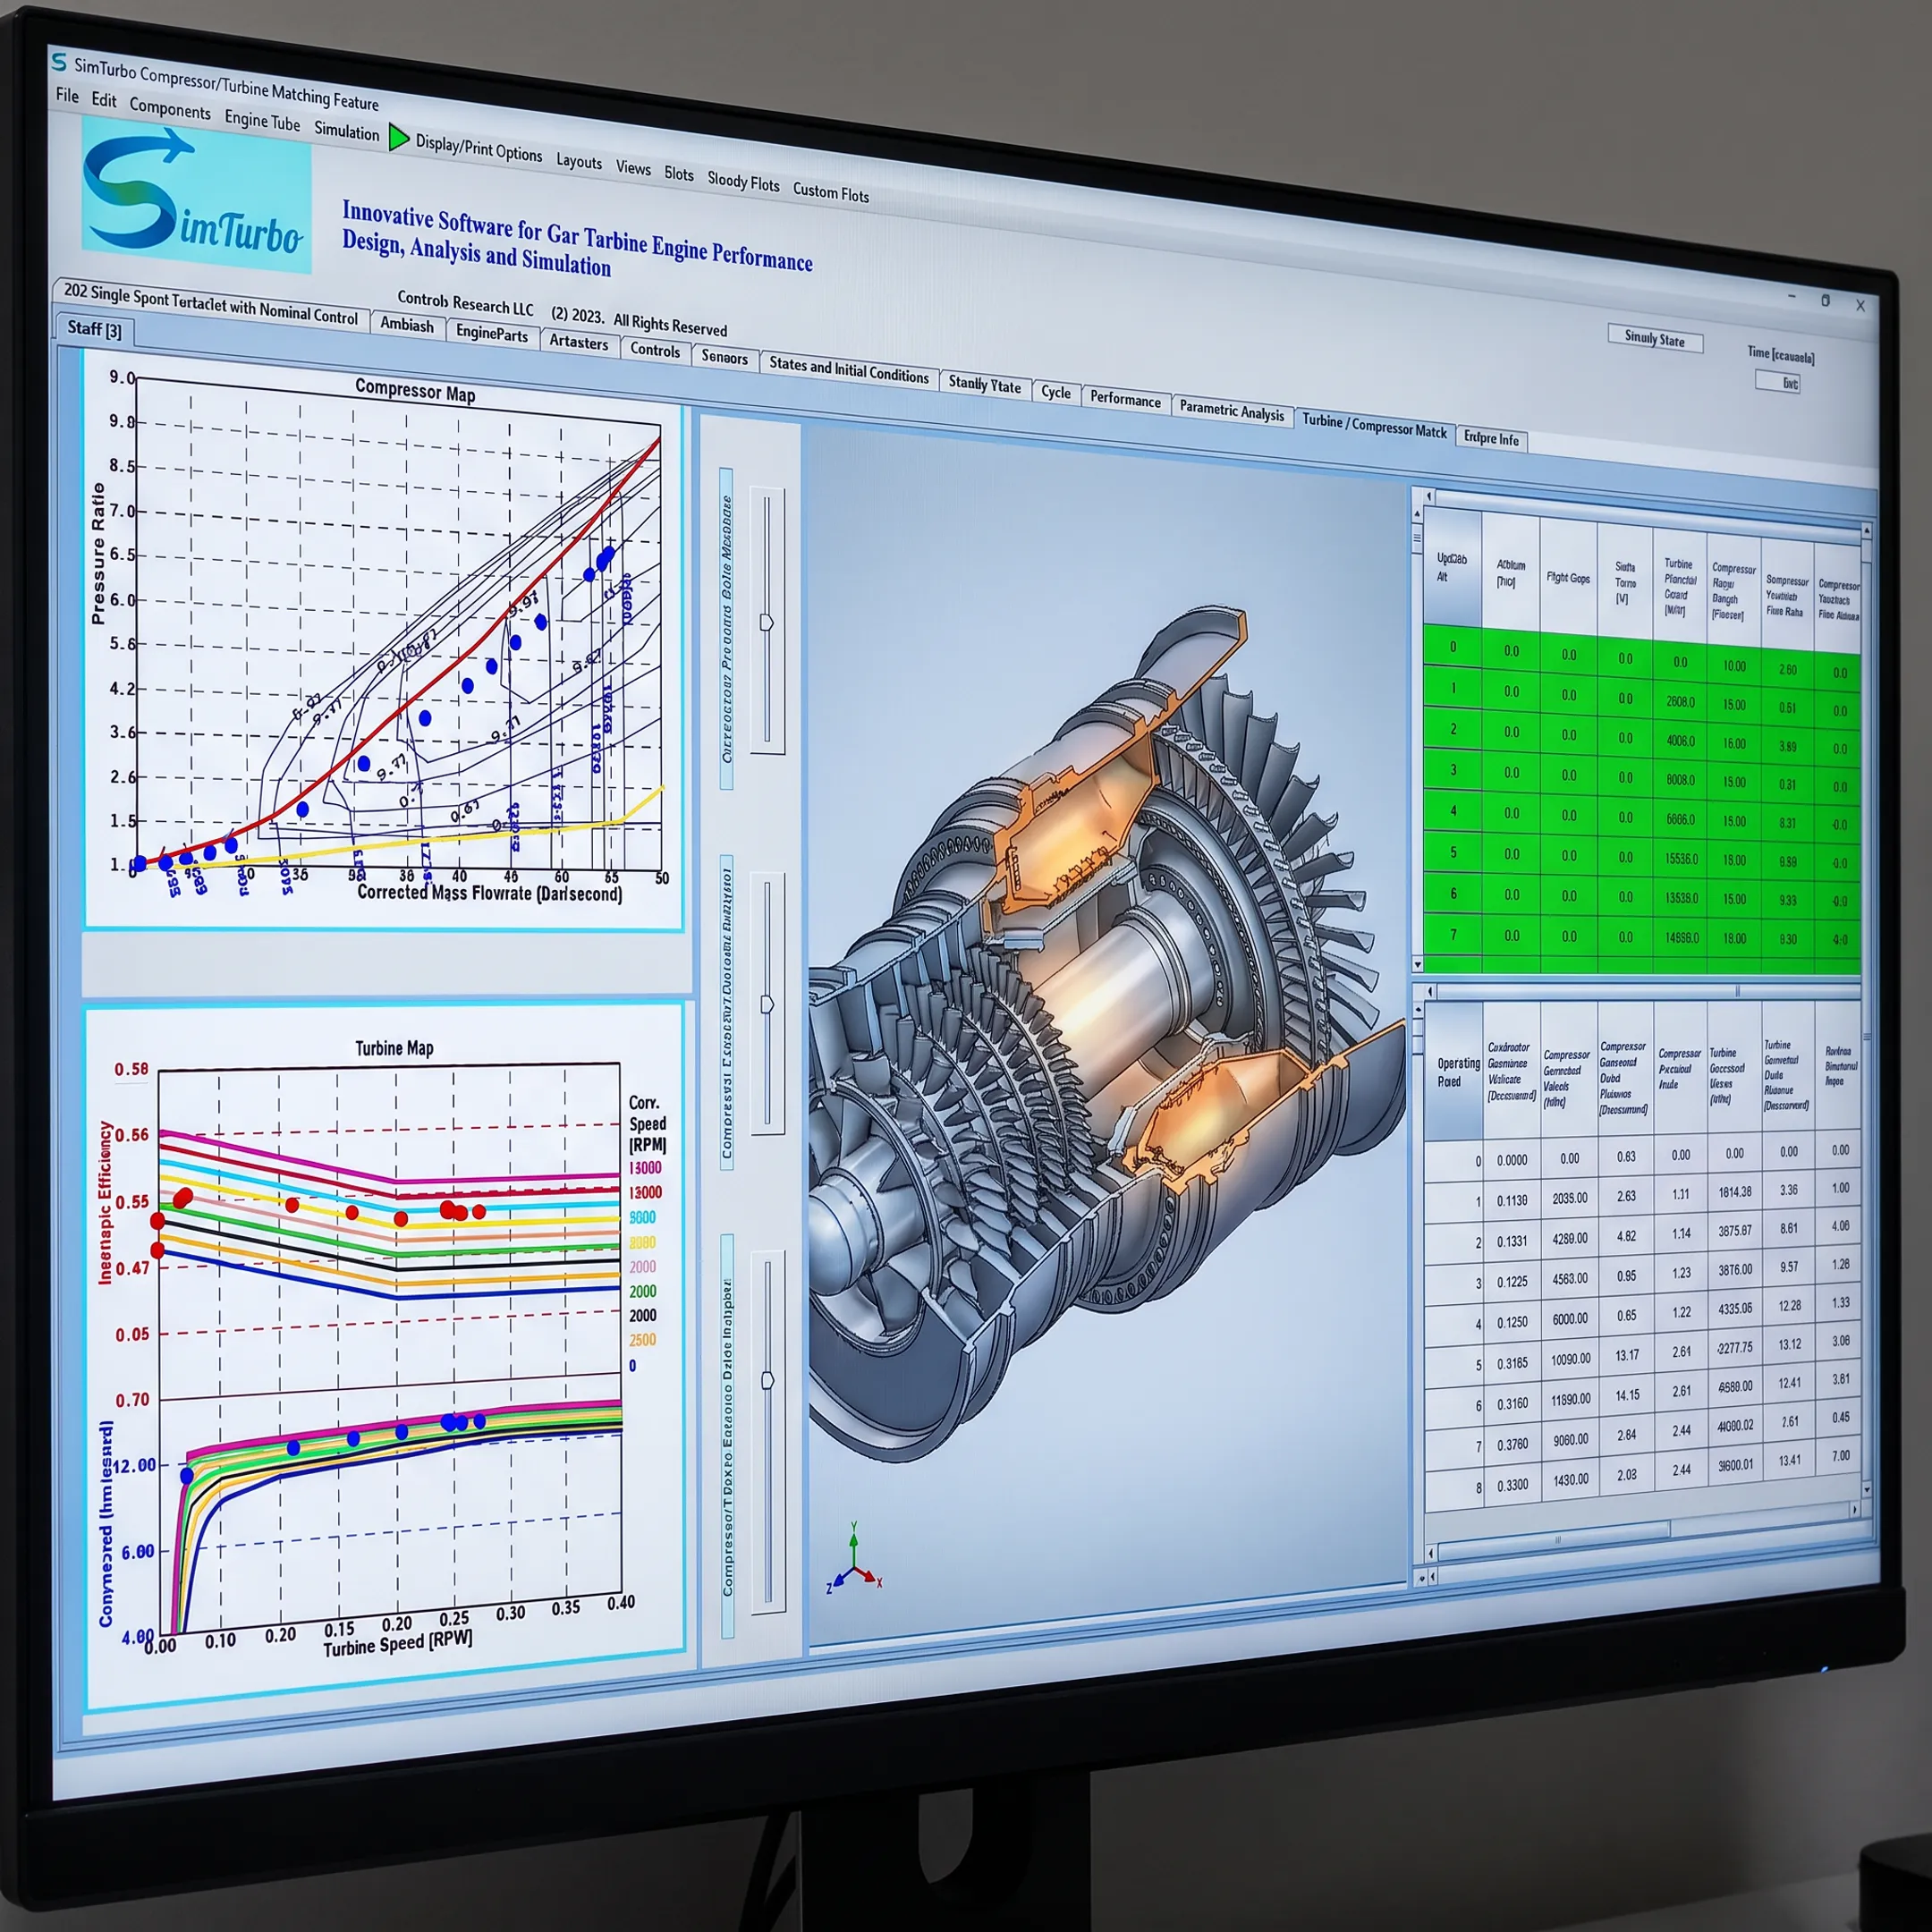Image resolution: width=1932 pixels, height=1932 pixels.
Task: Open the Components menu
Action: pyautogui.click(x=170, y=109)
